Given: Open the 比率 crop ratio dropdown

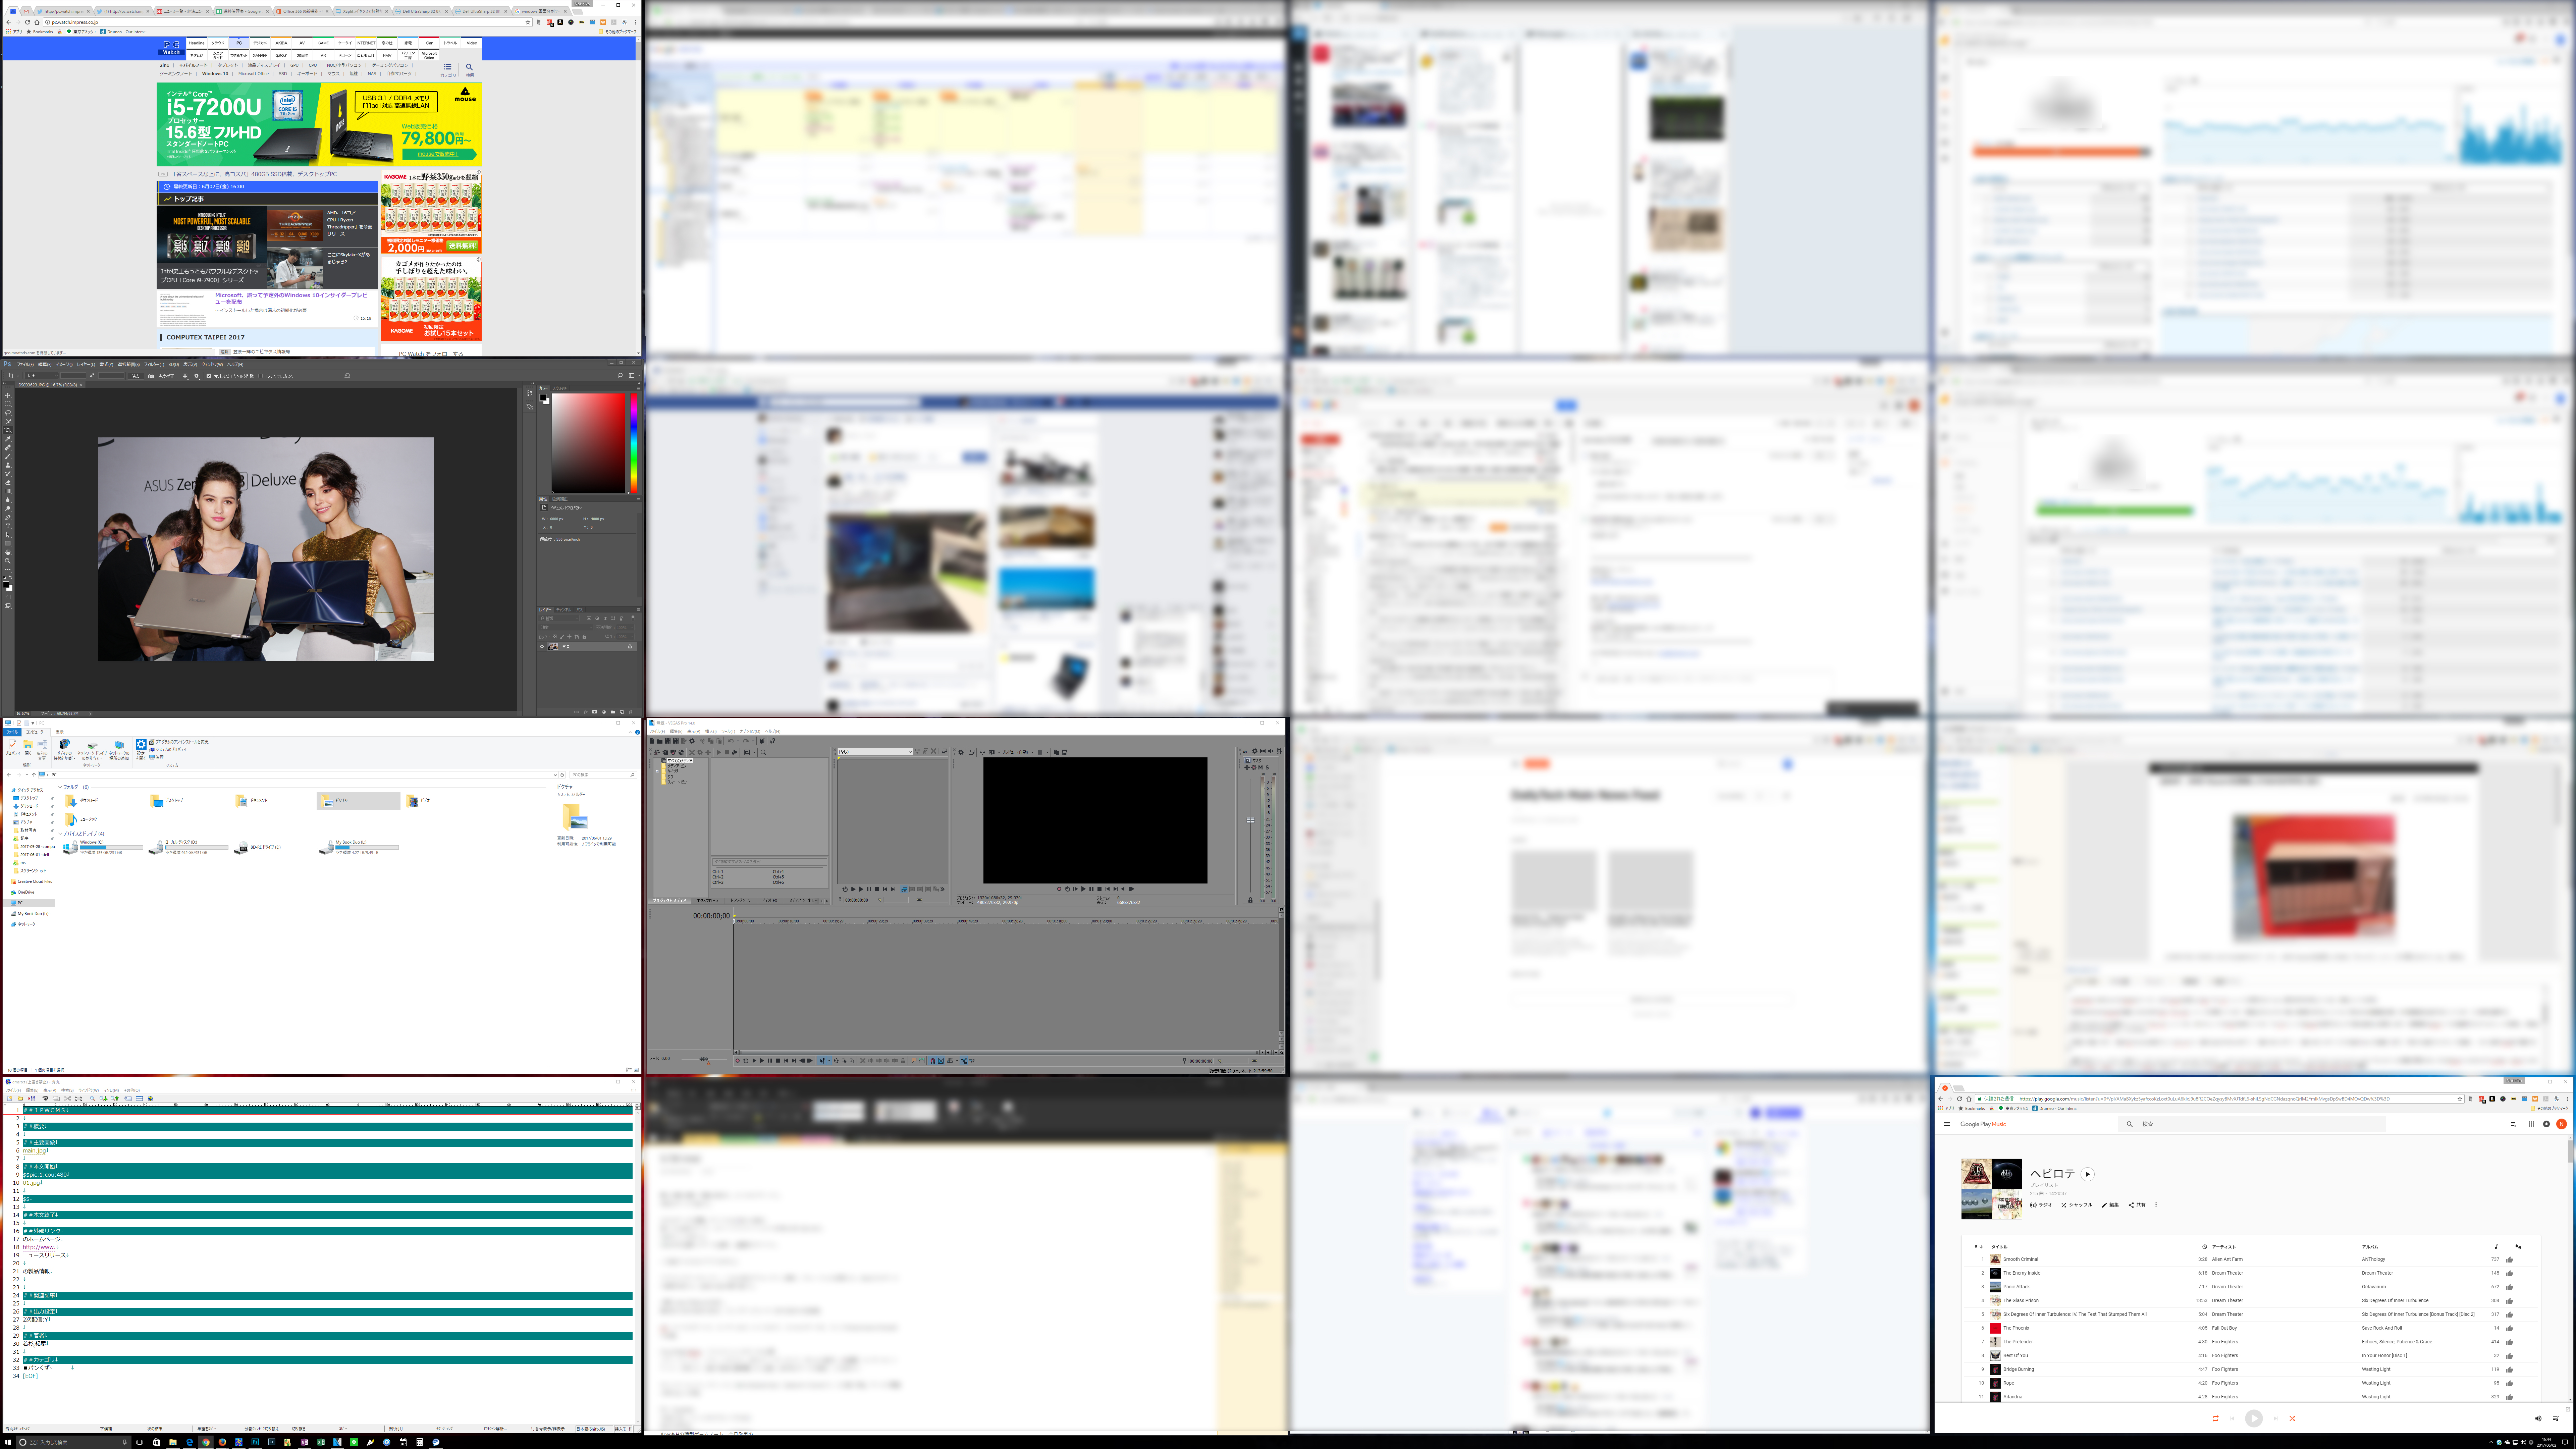Looking at the screenshot, I should pyautogui.click(x=42, y=376).
